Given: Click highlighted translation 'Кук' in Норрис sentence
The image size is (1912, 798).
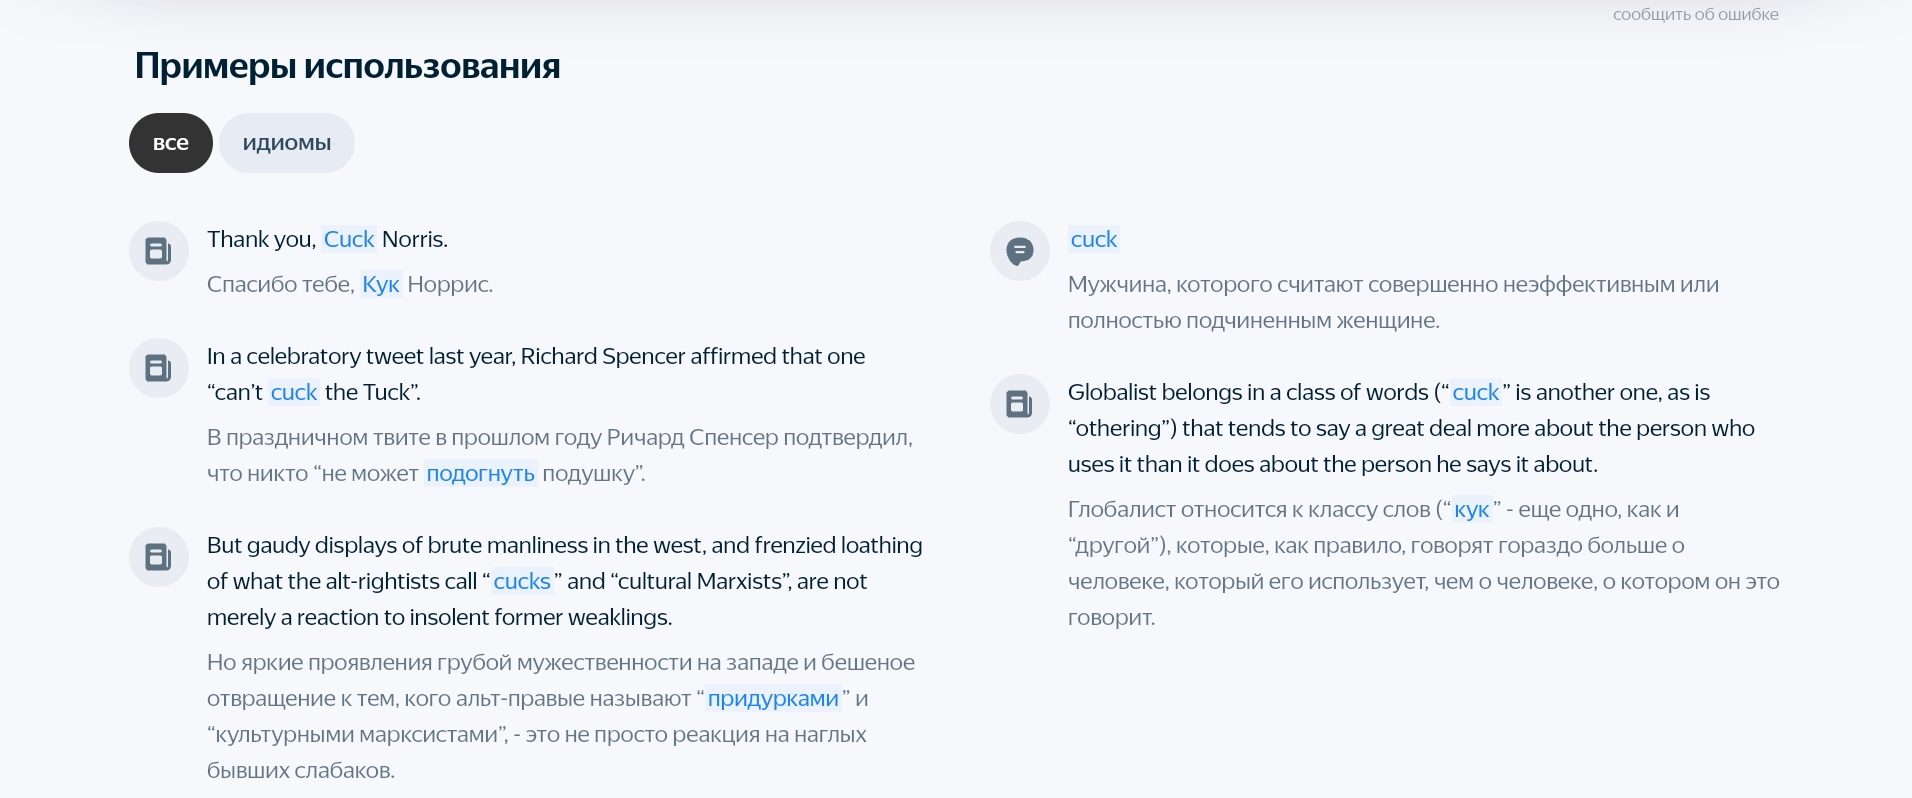Looking at the screenshot, I should click(381, 284).
